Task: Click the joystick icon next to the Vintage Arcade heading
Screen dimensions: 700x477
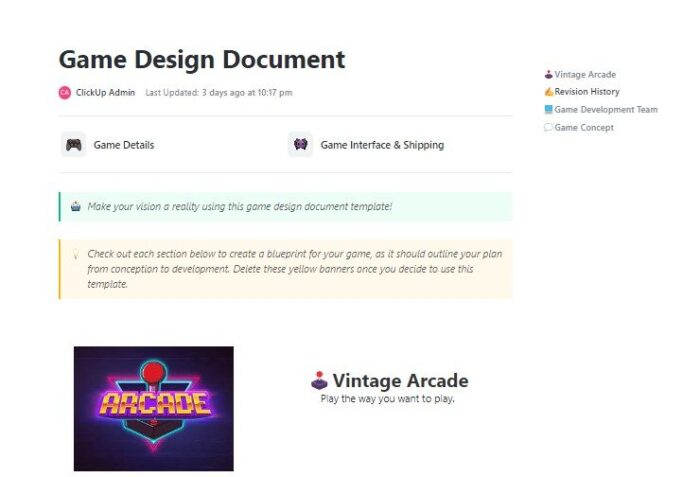Action: (319, 380)
